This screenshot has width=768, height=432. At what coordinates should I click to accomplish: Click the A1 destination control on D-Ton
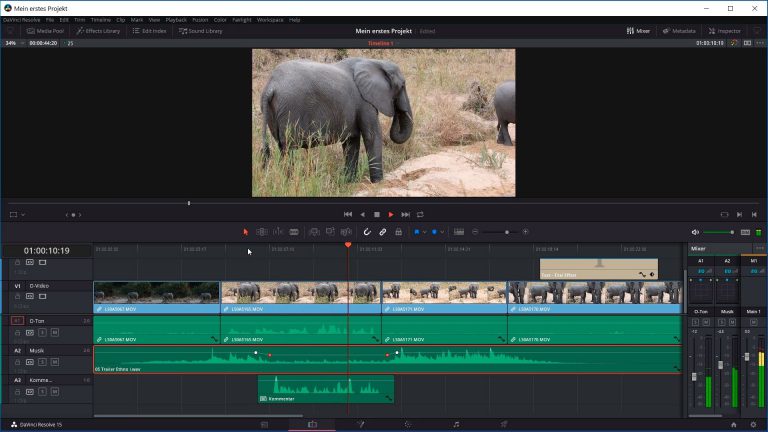coord(17,321)
